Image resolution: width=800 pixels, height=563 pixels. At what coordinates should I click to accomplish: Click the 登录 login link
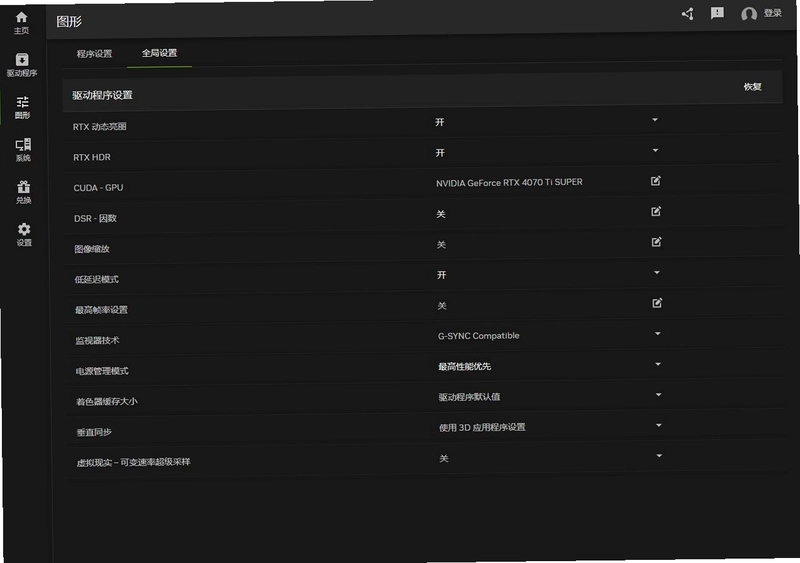click(772, 13)
